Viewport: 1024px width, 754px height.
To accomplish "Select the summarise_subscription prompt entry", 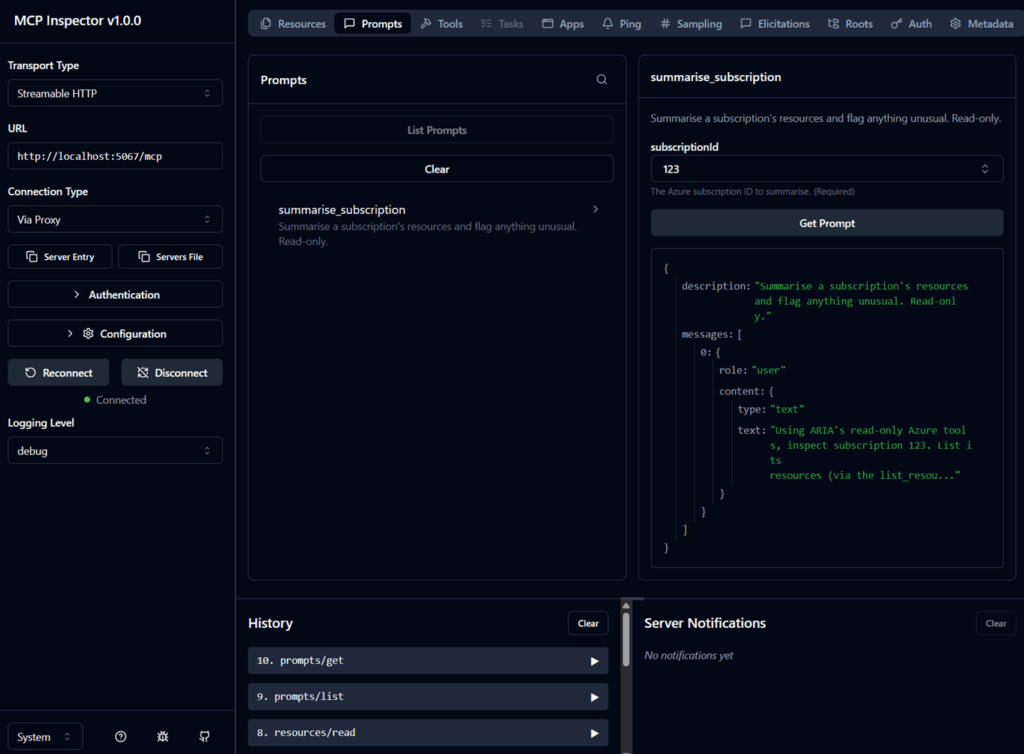I will (x=437, y=225).
